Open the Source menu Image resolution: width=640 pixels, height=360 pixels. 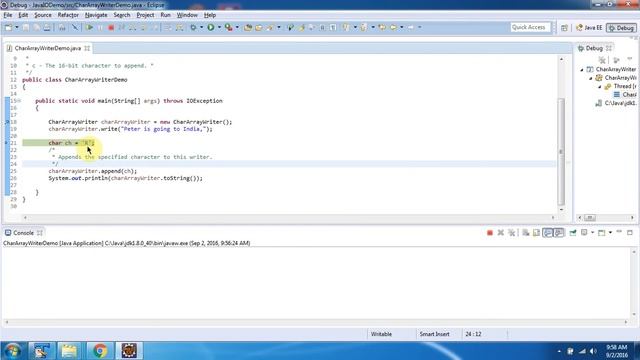tap(43, 15)
